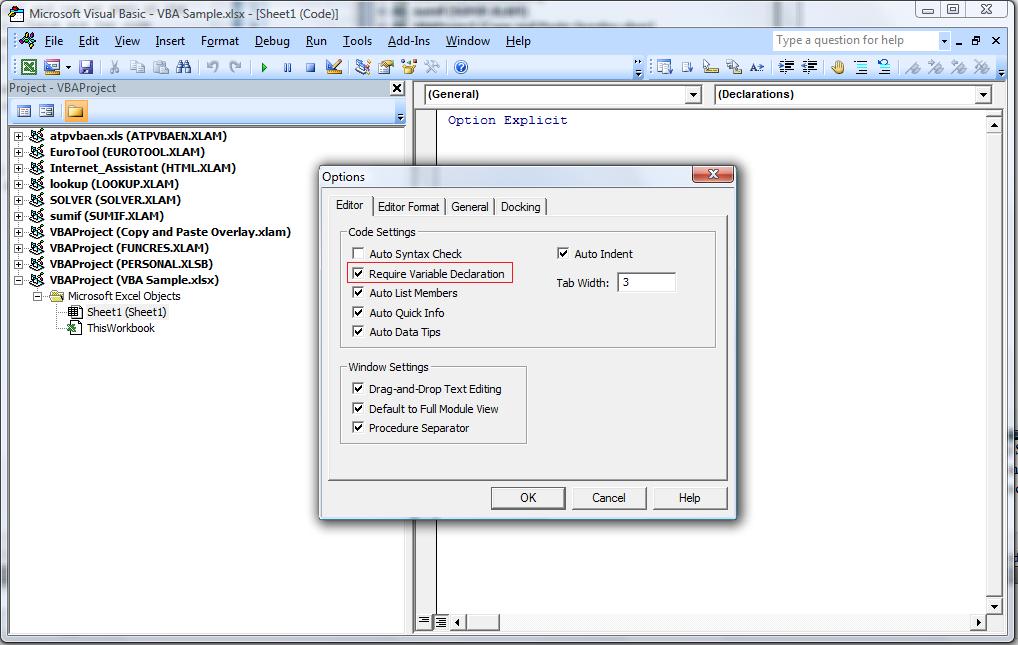Click Help in the Options dialog
Image resolution: width=1018 pixels, height=645 pixels.
[x=689, y=498]
